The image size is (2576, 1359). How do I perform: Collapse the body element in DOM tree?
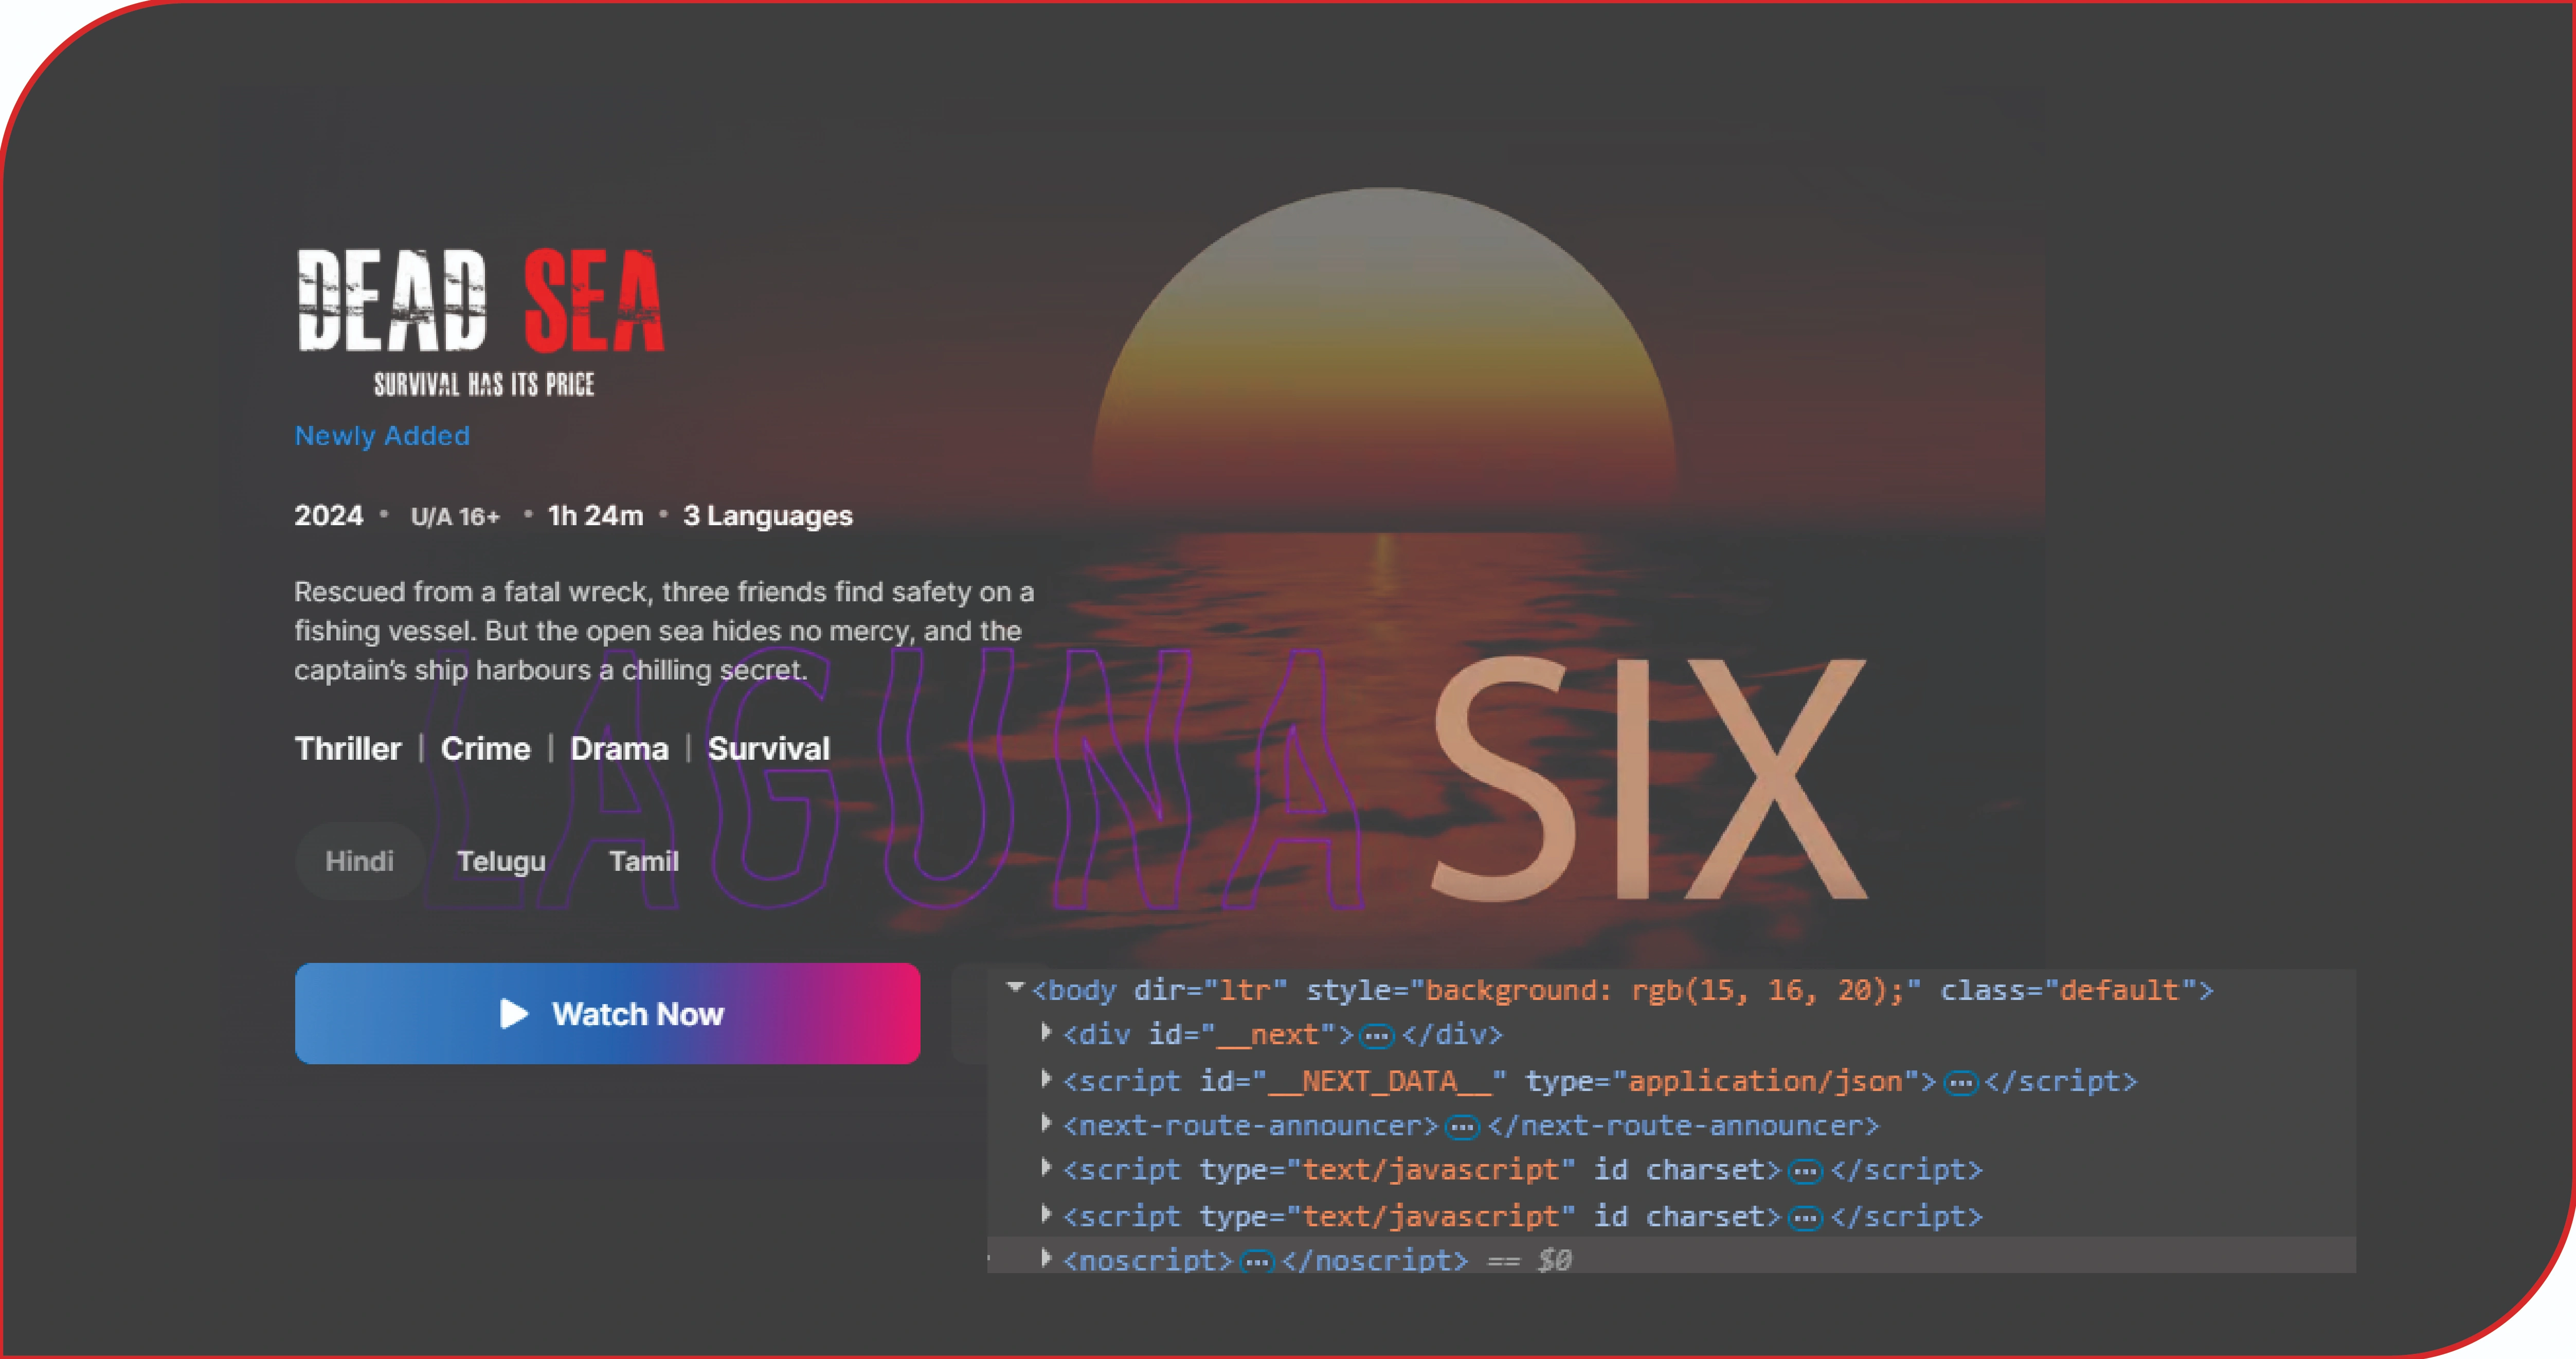[1015, 988]
